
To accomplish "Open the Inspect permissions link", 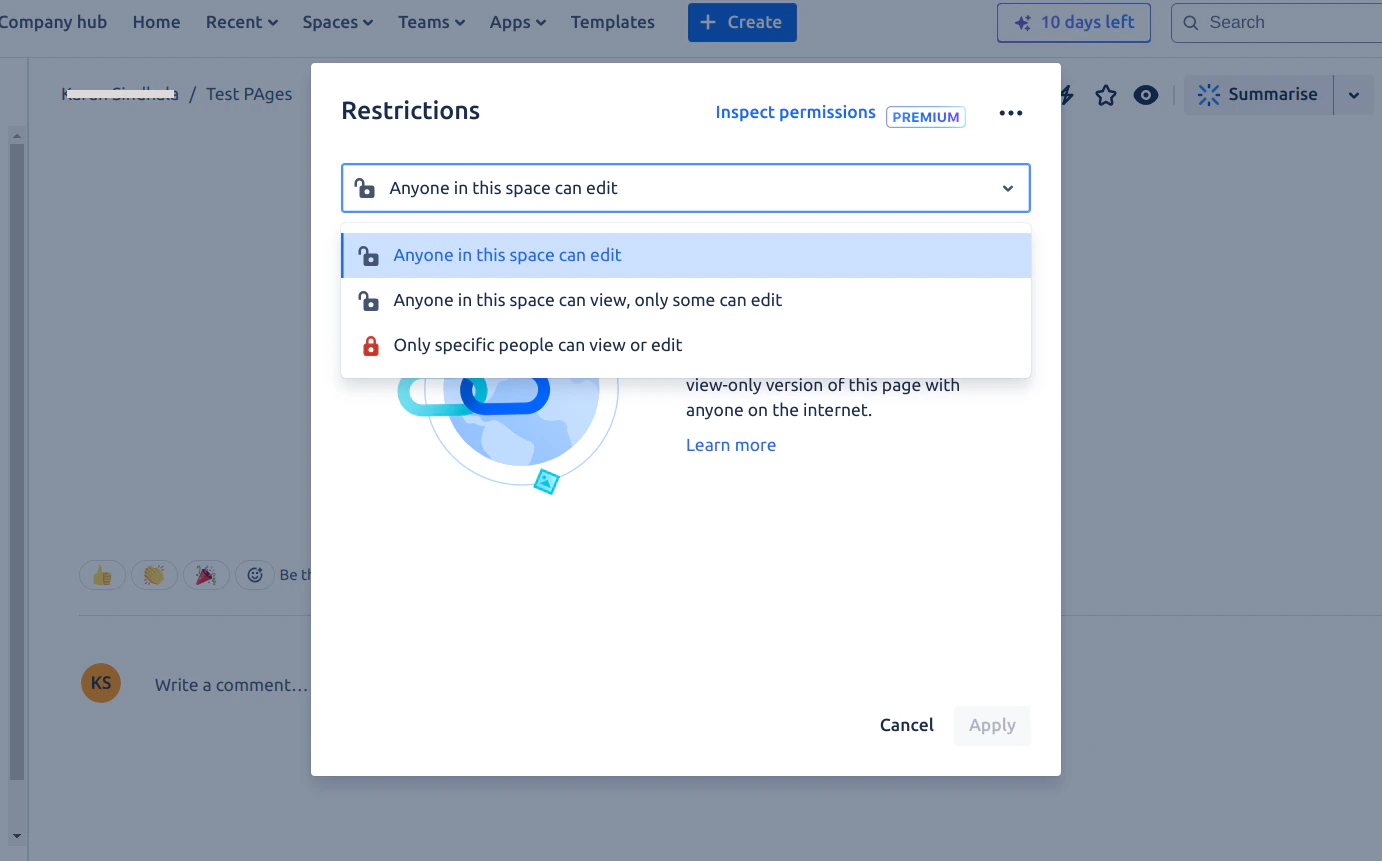I will coord(795,112).
